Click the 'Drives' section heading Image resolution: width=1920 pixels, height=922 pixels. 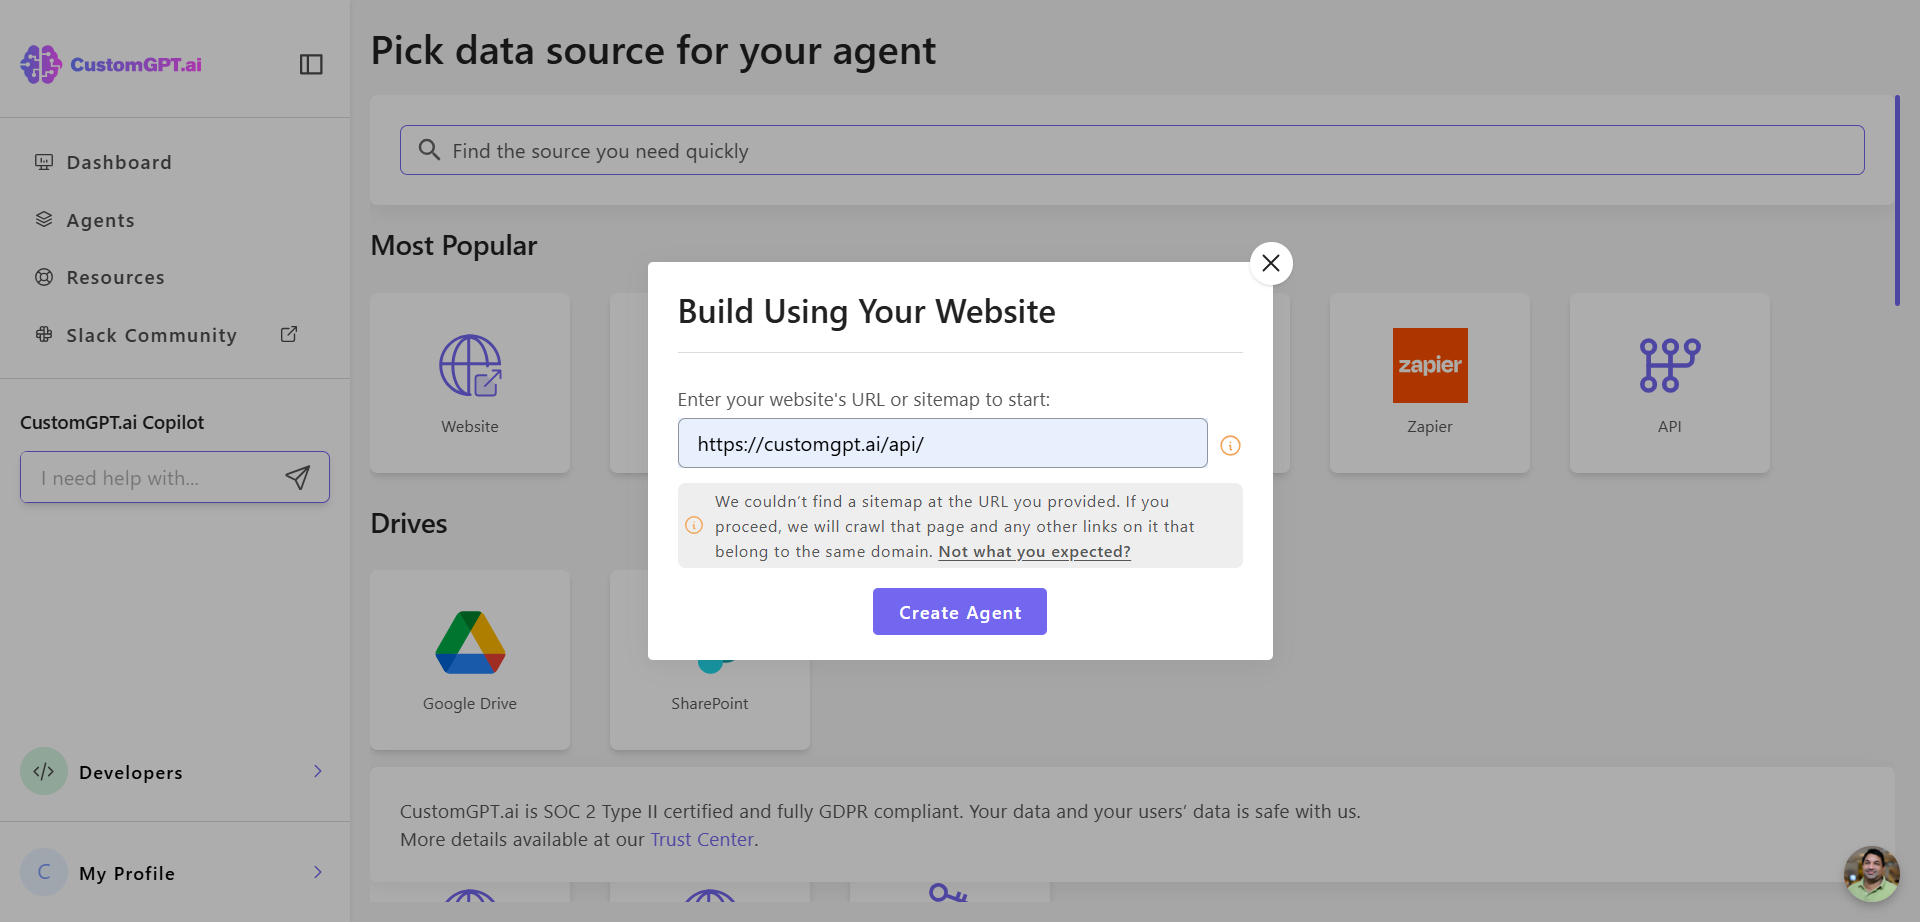(x=409, y=524)
